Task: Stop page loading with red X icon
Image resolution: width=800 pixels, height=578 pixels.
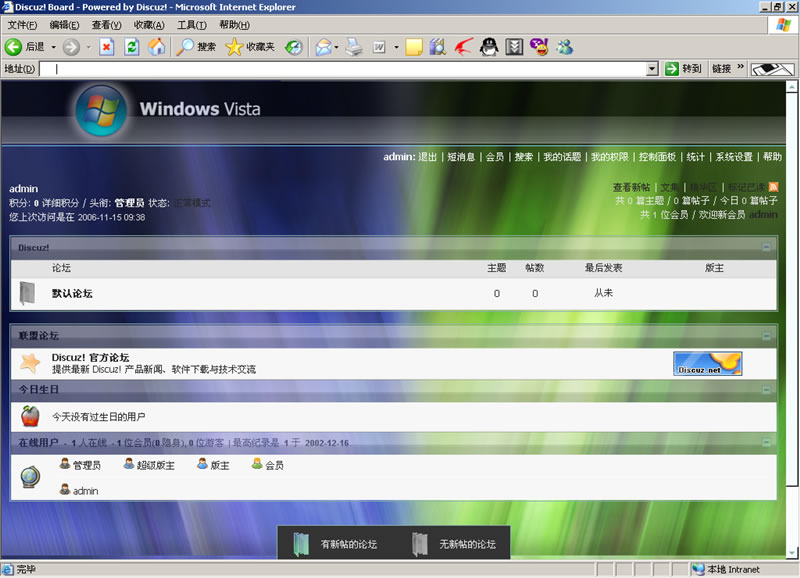Action: [106, 47]
